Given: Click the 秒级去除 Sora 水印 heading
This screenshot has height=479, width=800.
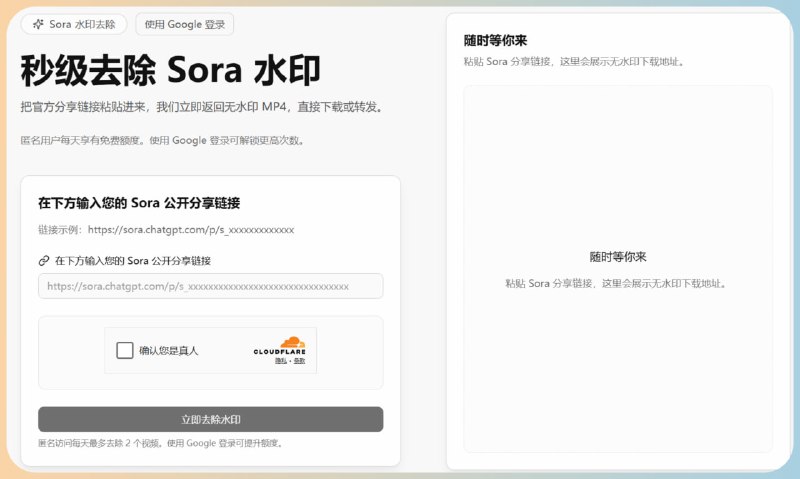Looking at the screenshot, I should (170, 70).
